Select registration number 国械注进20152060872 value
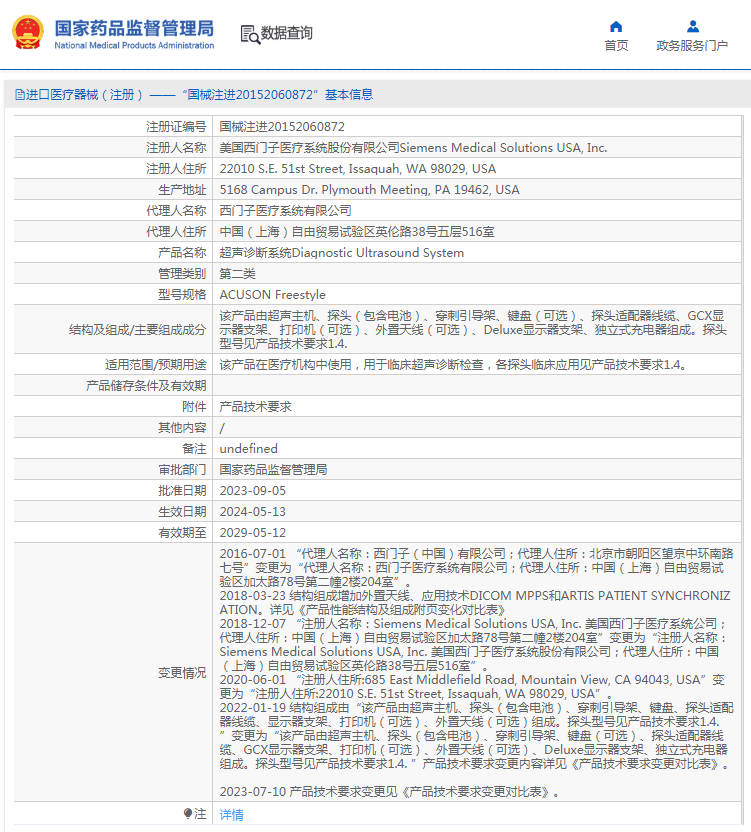The width and height of the screenshot is (751, 832). (x=282, y=127)
